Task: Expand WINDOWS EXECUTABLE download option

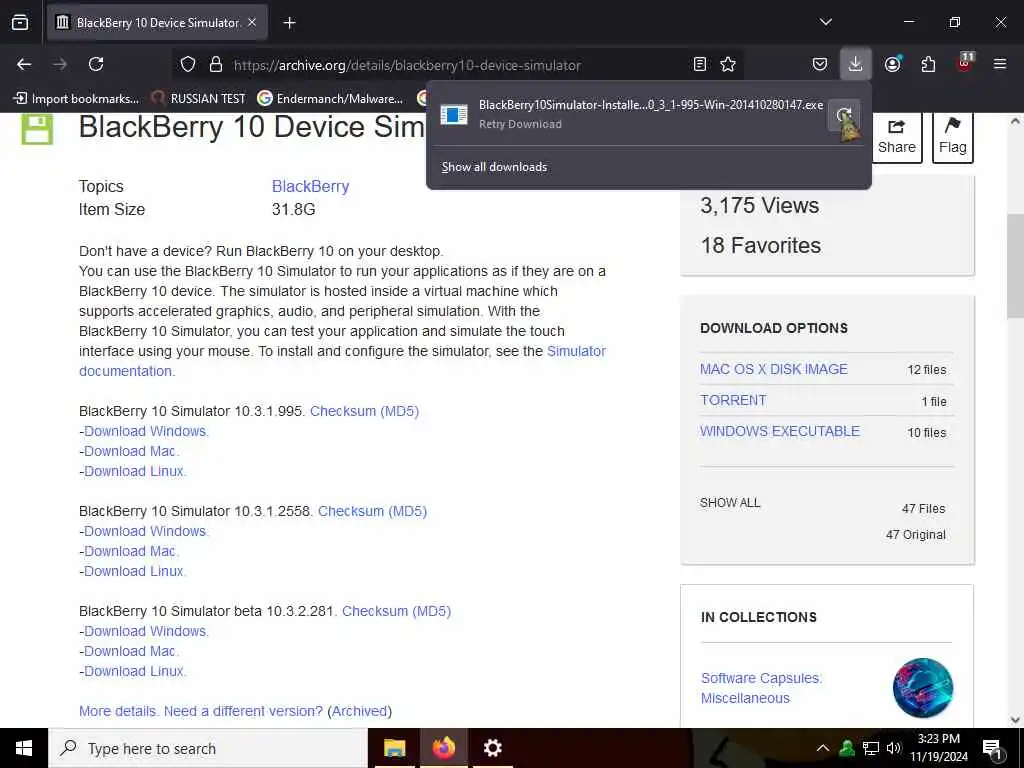Action: [780, 431]
